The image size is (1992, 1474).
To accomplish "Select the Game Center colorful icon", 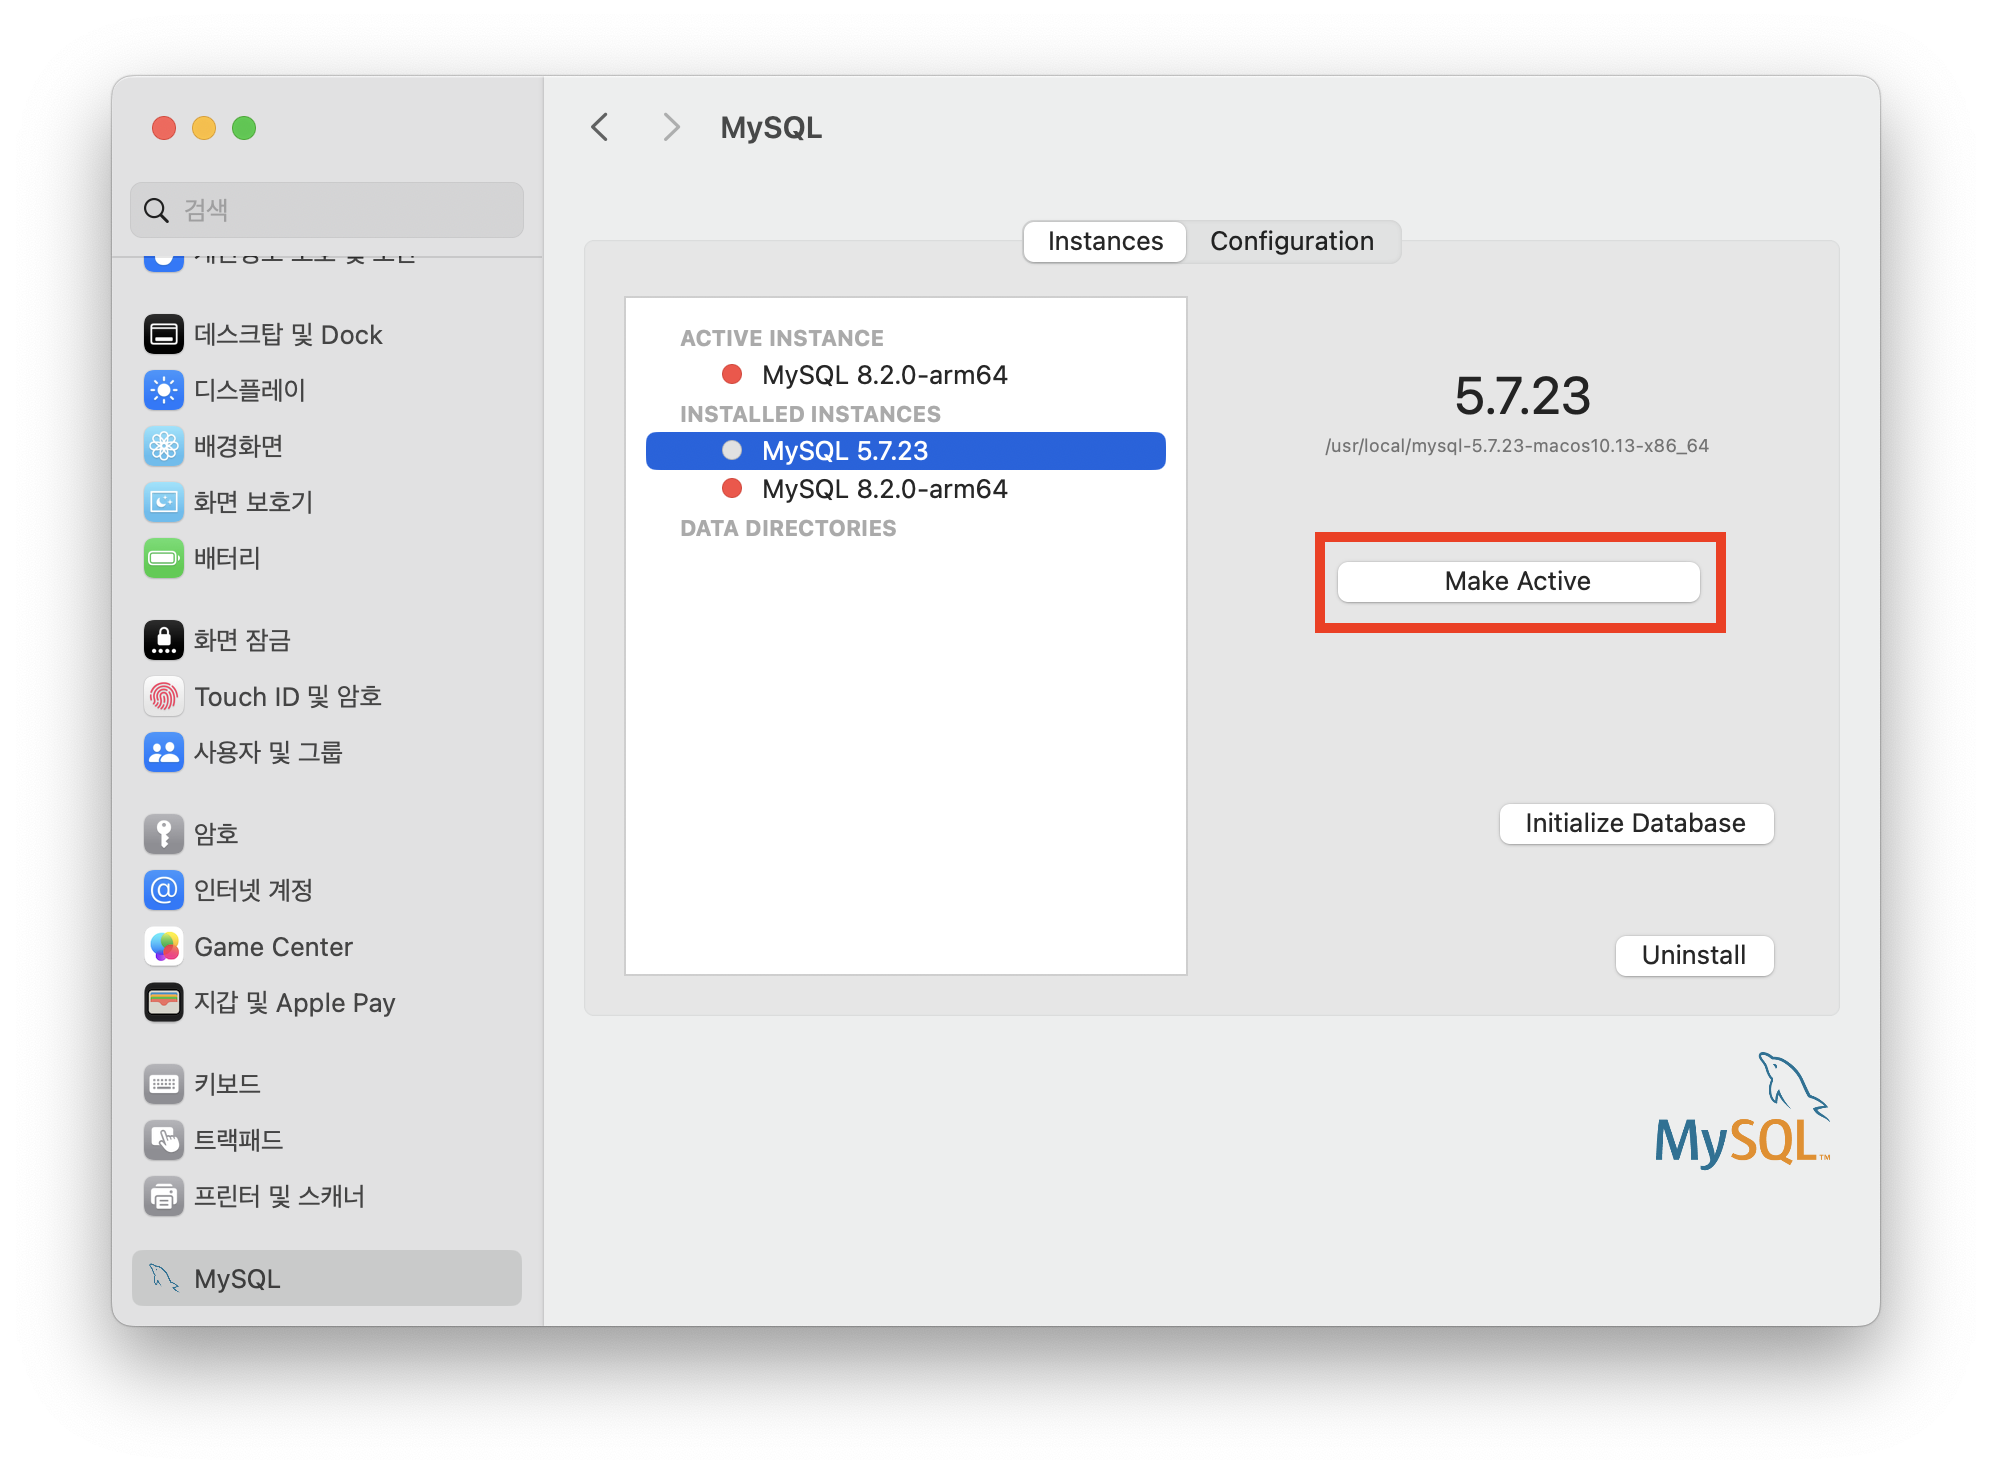I will (164, 946).
